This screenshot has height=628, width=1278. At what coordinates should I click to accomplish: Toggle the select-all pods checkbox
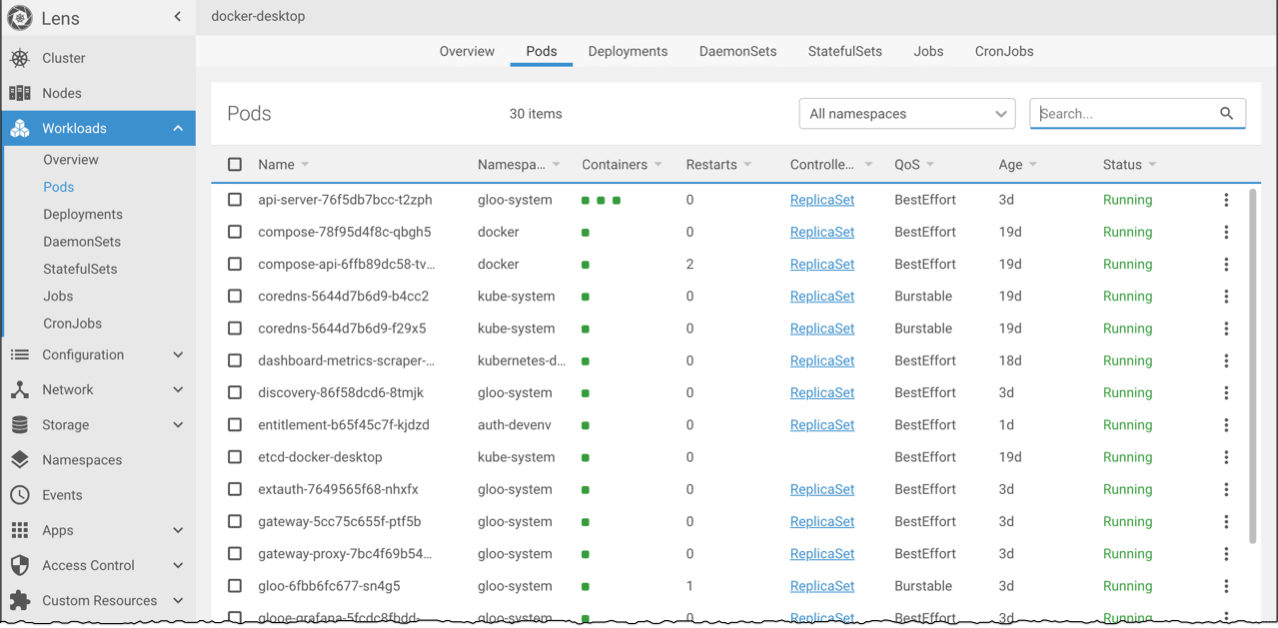(x=235, y=164)
